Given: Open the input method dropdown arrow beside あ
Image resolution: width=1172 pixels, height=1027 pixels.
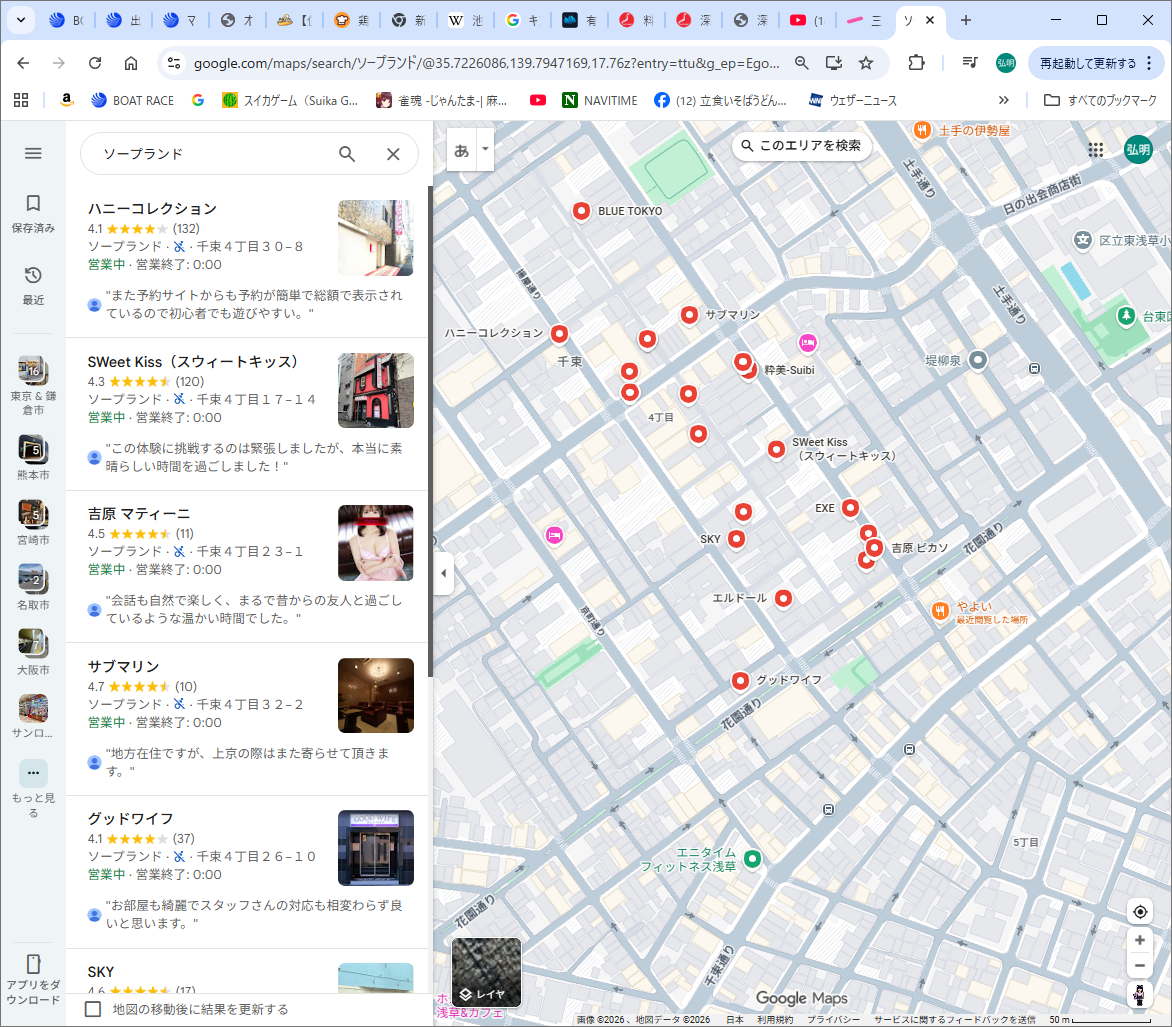Looking at the screenshot, I should (x=485, y=150).
